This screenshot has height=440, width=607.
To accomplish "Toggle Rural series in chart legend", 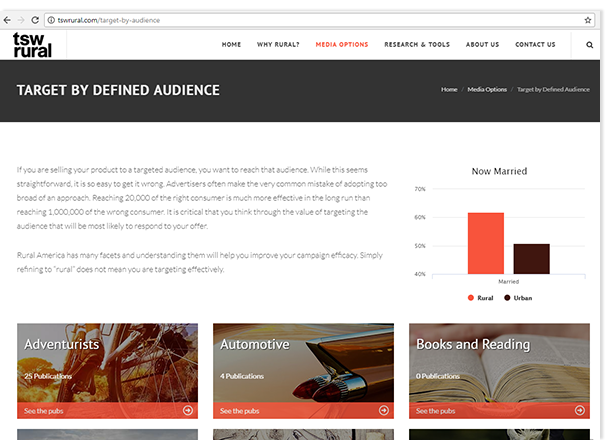I will click(x=480, y=298).
